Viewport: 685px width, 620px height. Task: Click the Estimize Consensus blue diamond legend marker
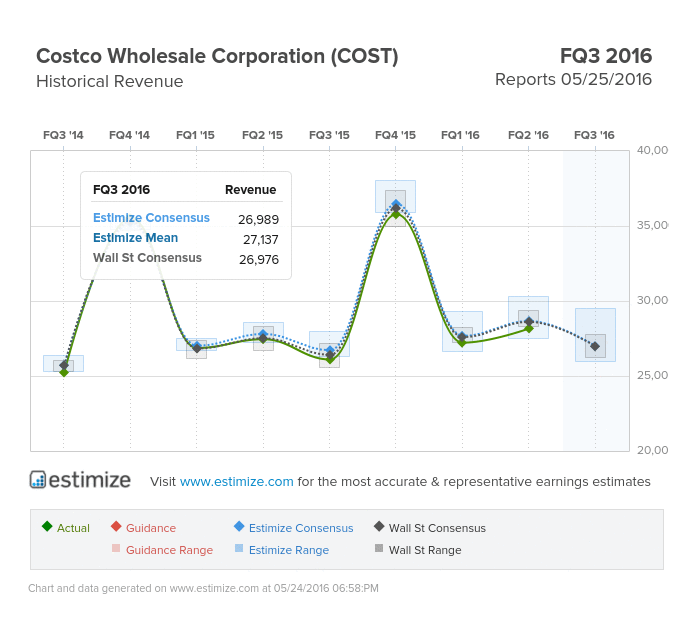click(239, 526)
